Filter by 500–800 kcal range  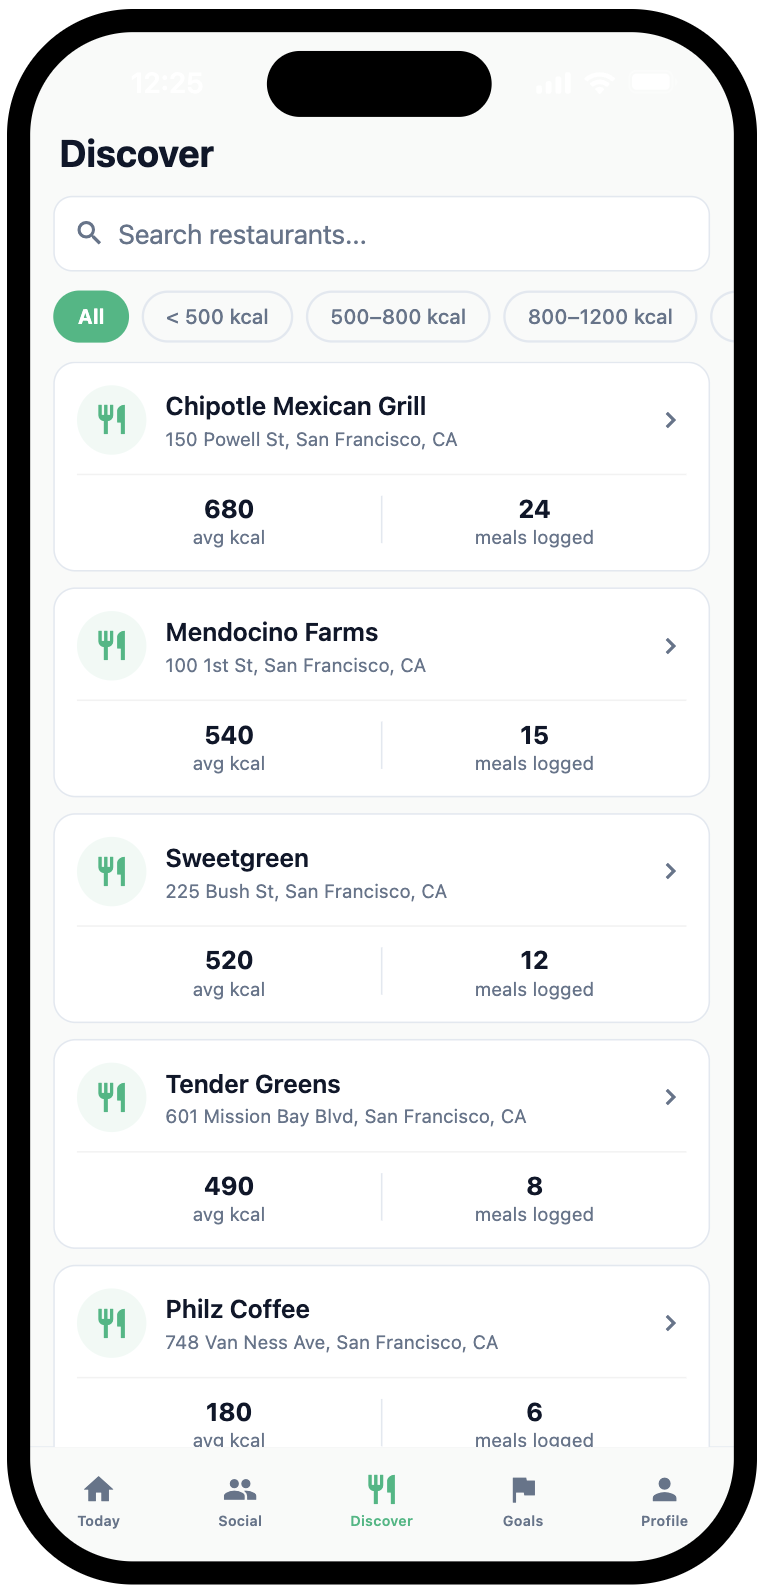point(398,317)
